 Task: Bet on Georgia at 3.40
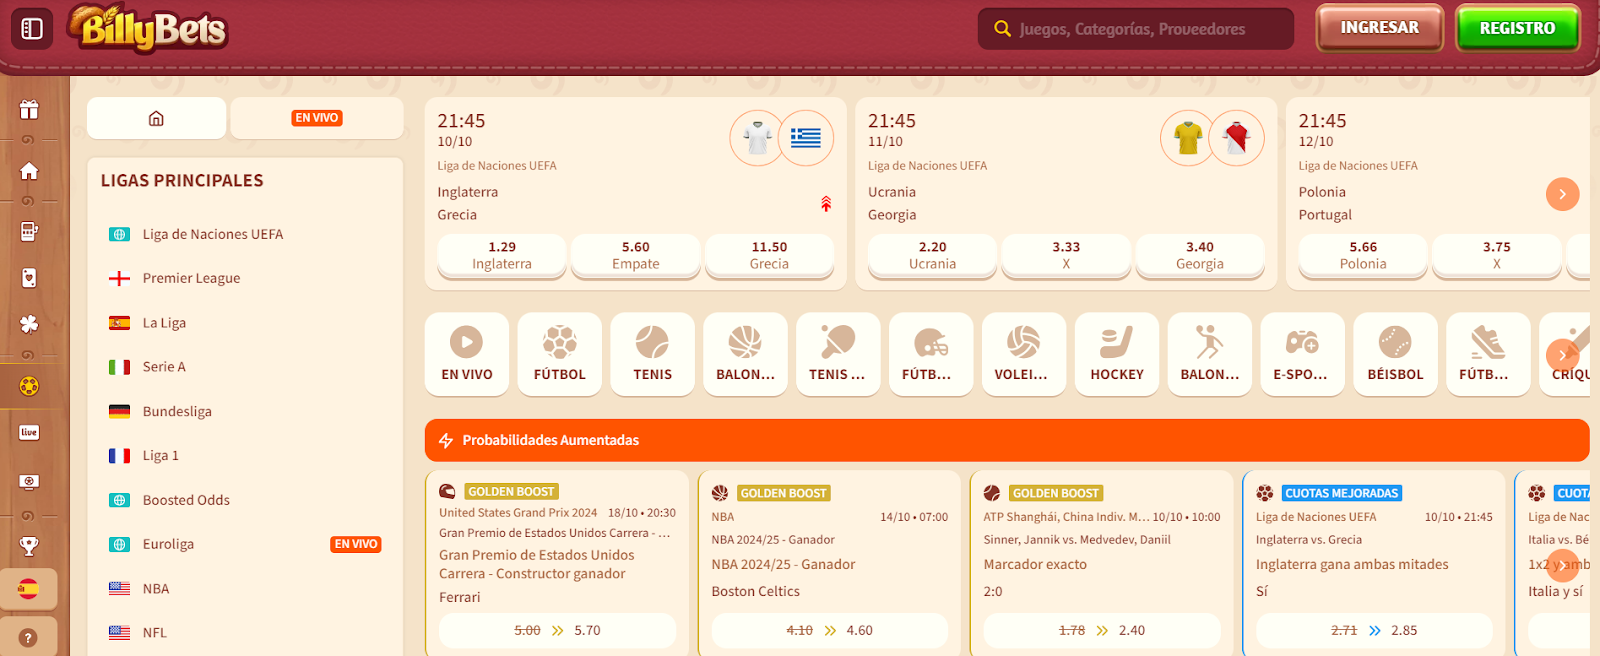[1200, 255]
